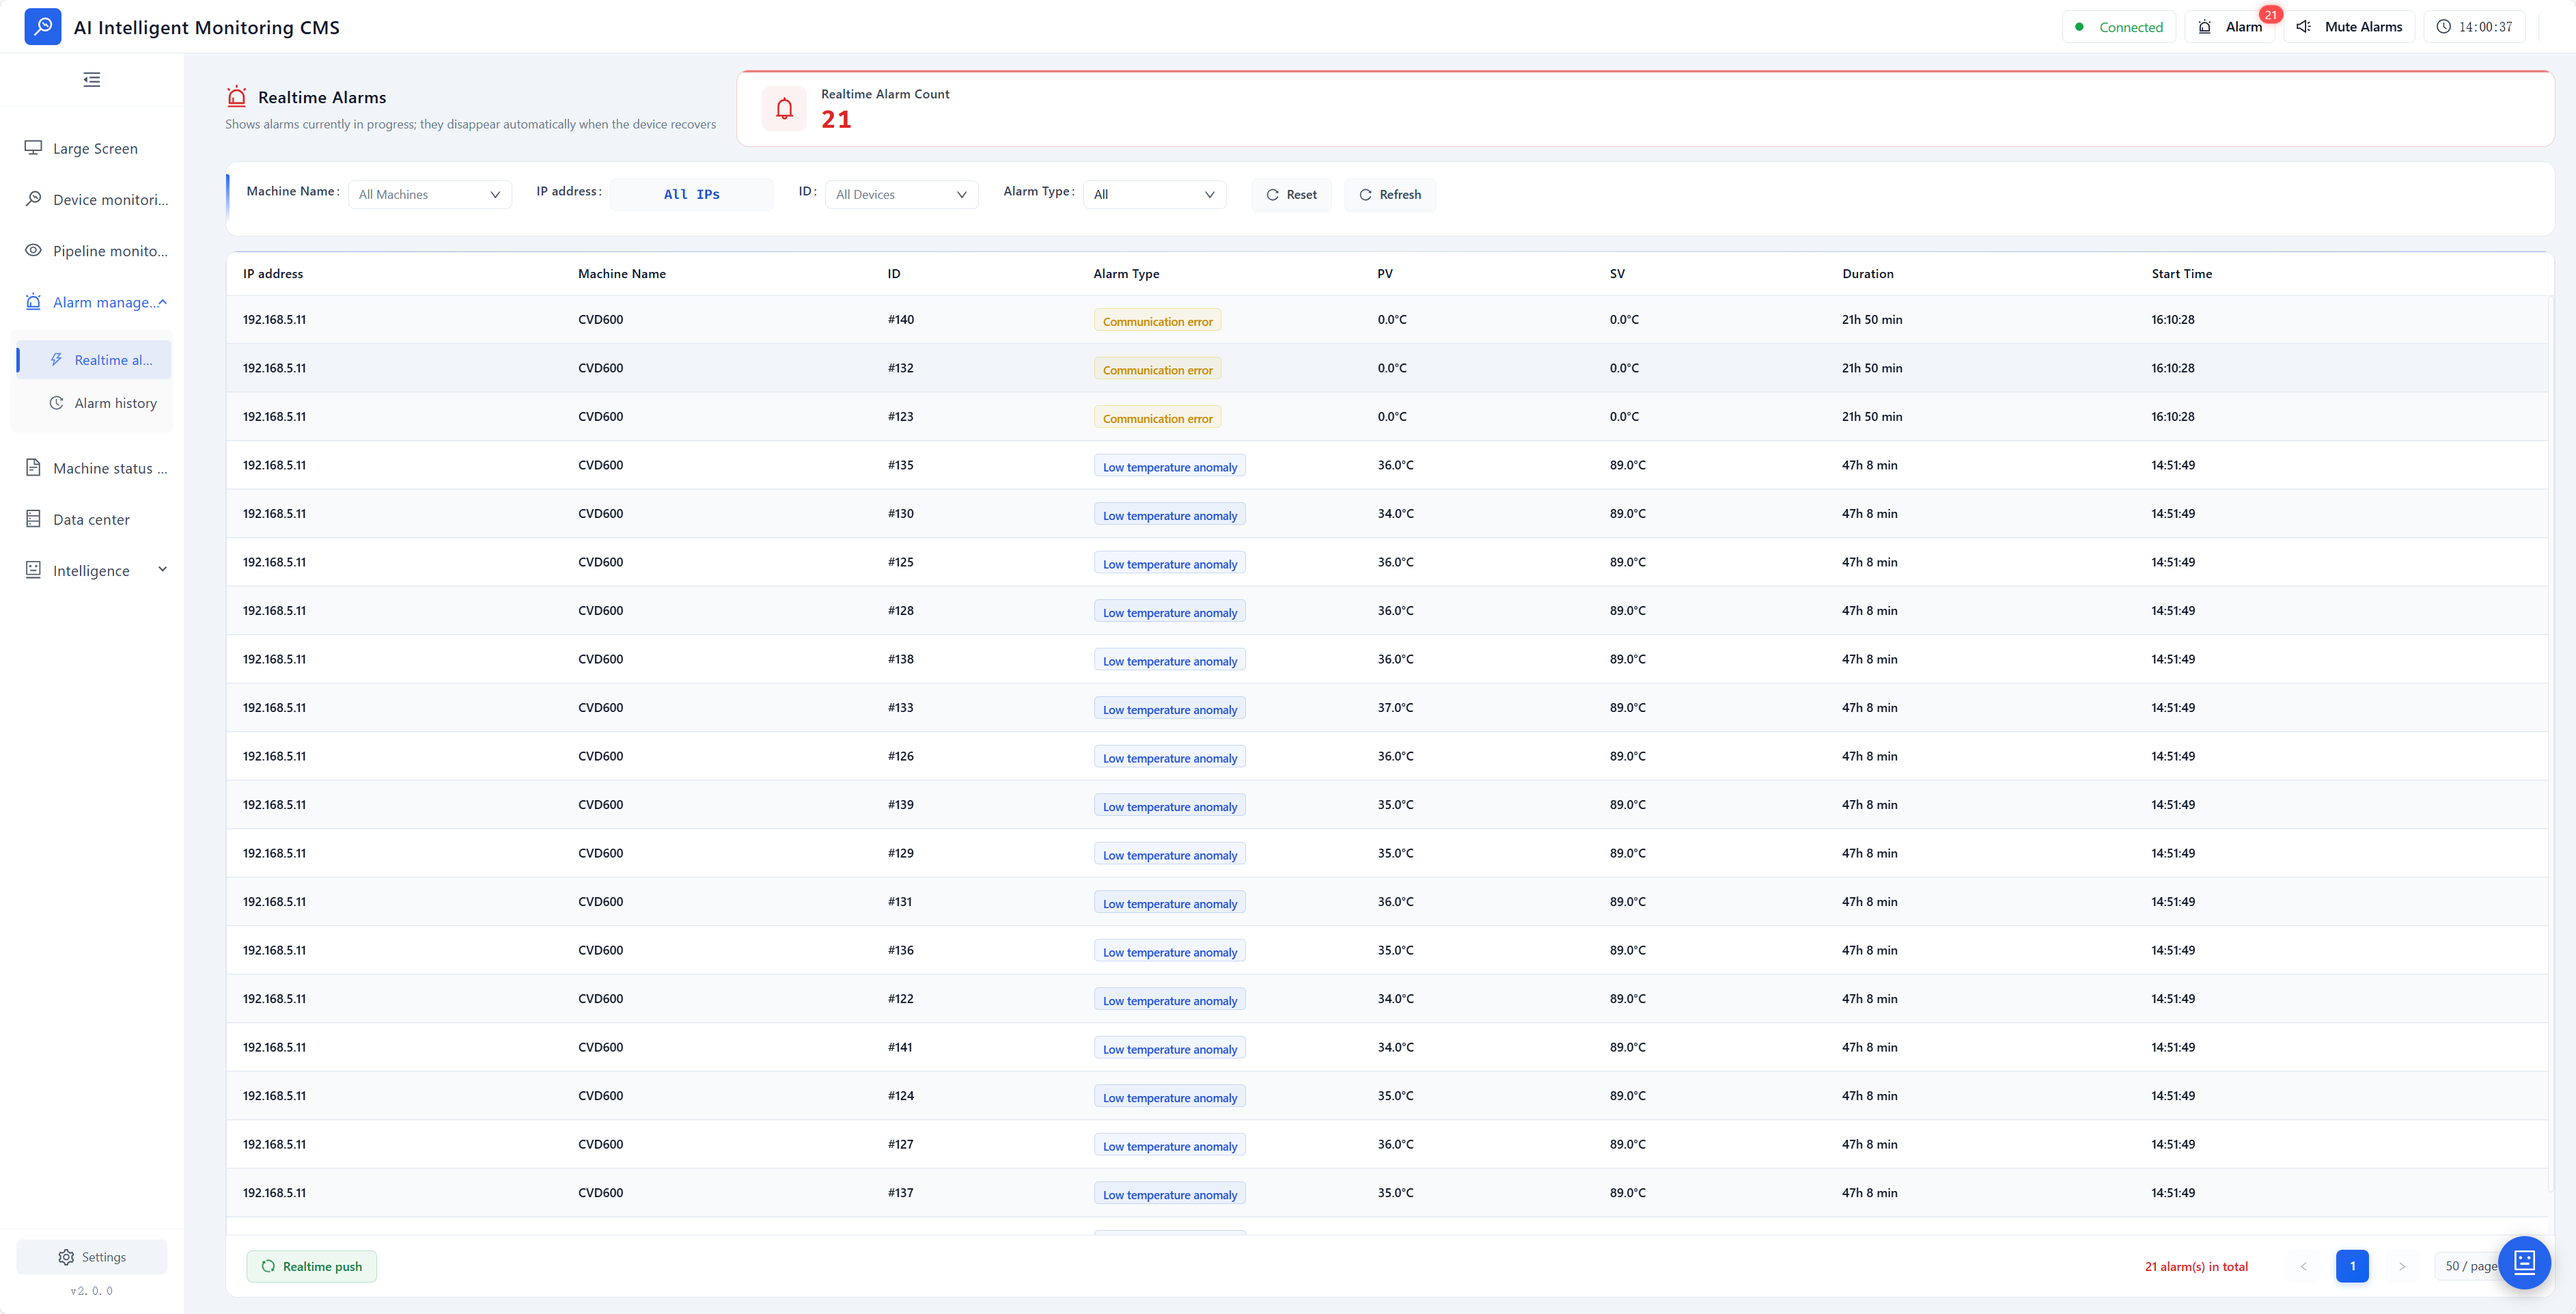
Task: Select page 1 in the pagination
Action: (2352, 1266)
